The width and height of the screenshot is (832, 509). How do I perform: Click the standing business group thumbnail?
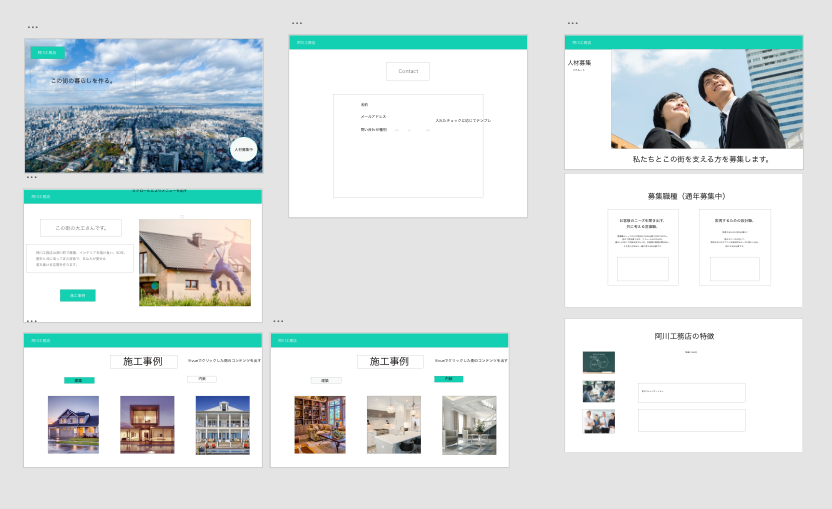pyautogui.click(x=599, y=421)
